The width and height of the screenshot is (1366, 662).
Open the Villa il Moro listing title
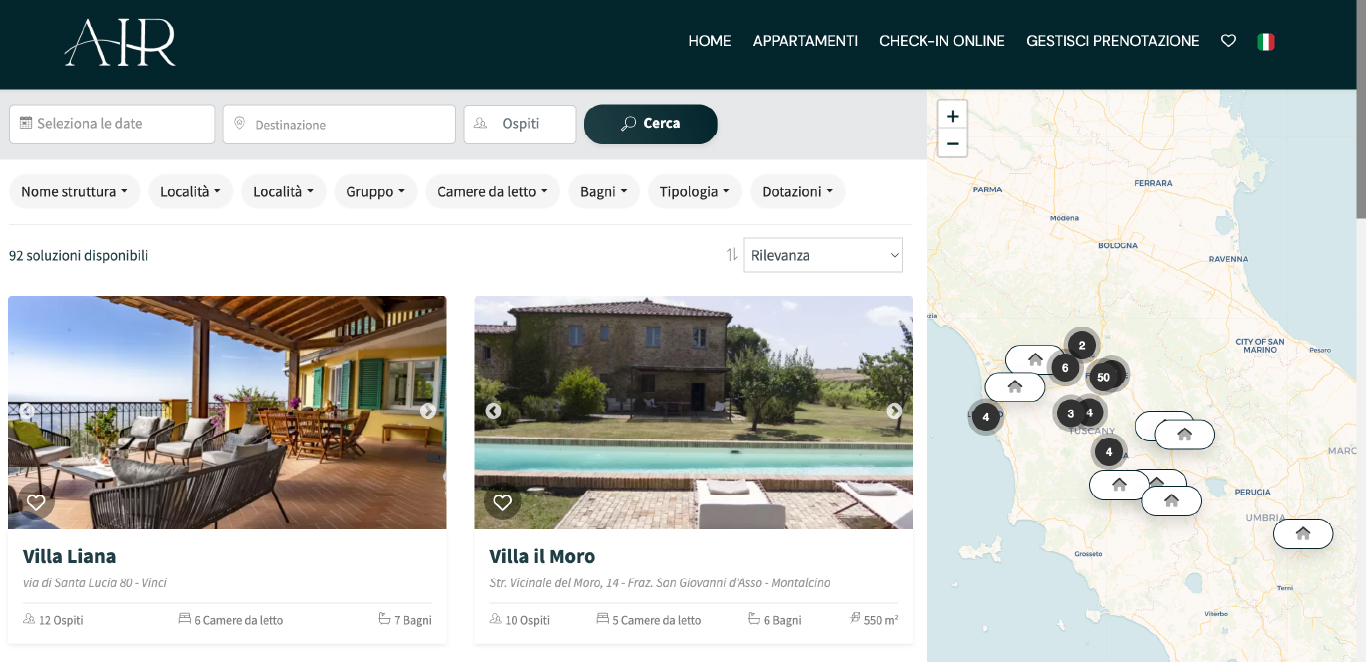click(x=542, y=556)
